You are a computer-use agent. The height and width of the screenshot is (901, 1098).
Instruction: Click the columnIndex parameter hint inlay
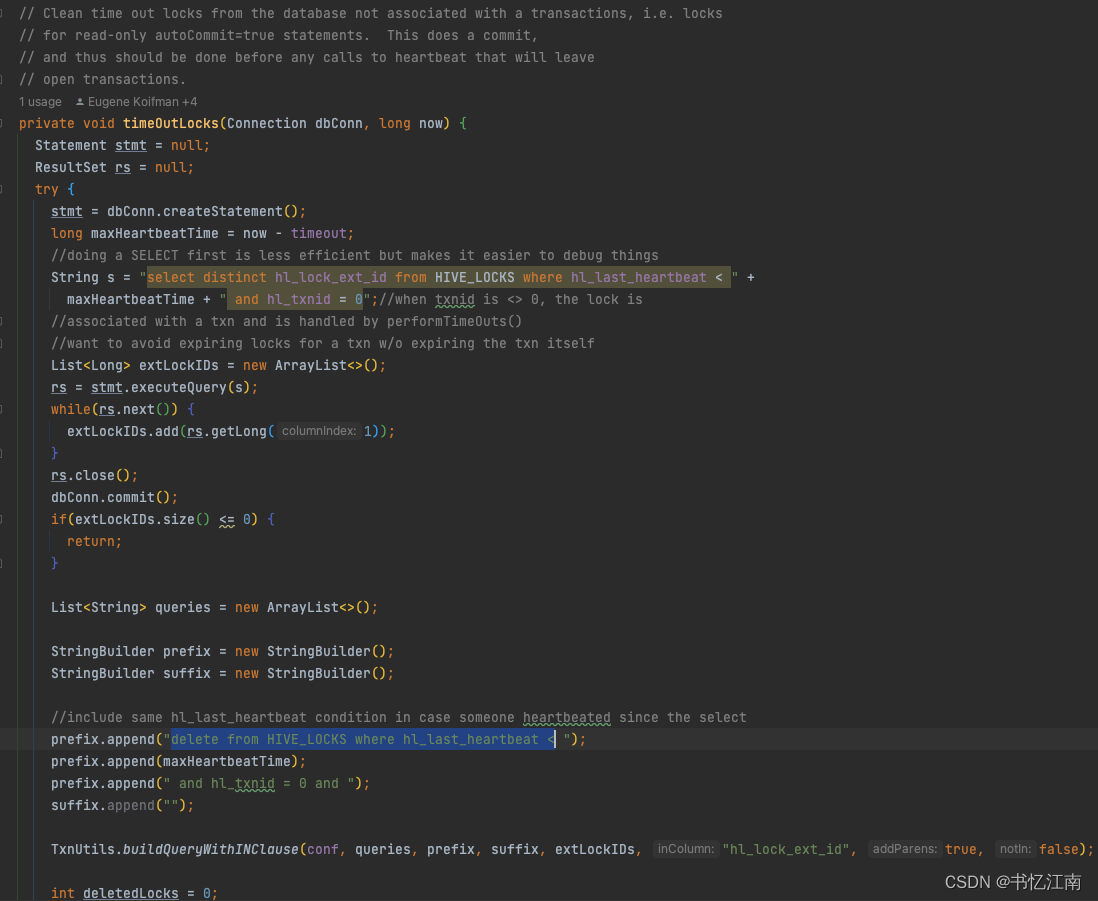[x=318, y=430]
